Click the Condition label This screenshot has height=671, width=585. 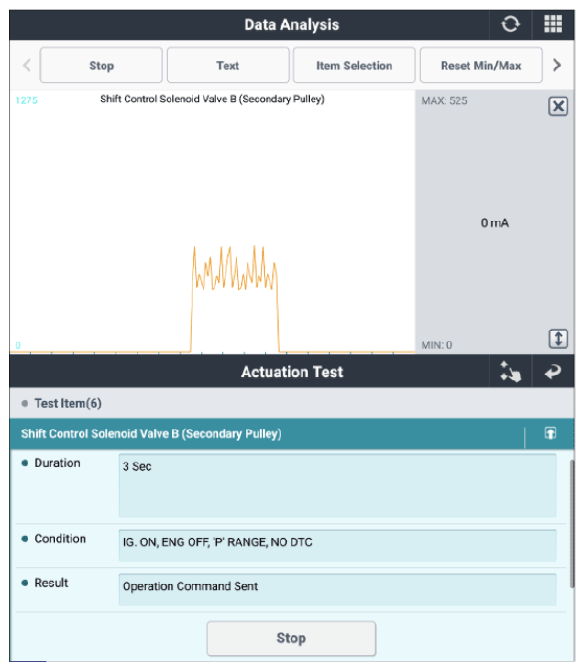pyautogui.click(x=60, y=539)
